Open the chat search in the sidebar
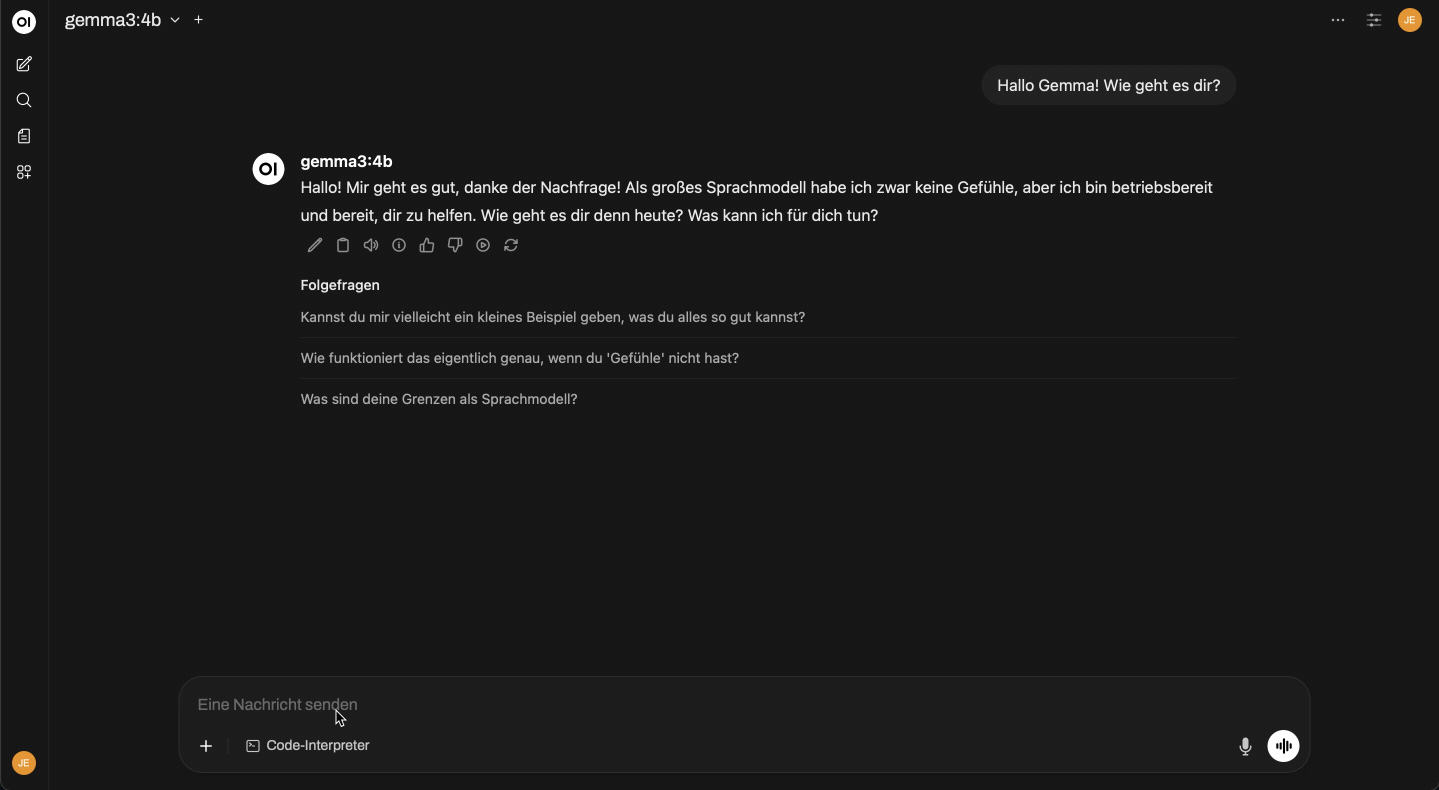 (x=24, y=100)
